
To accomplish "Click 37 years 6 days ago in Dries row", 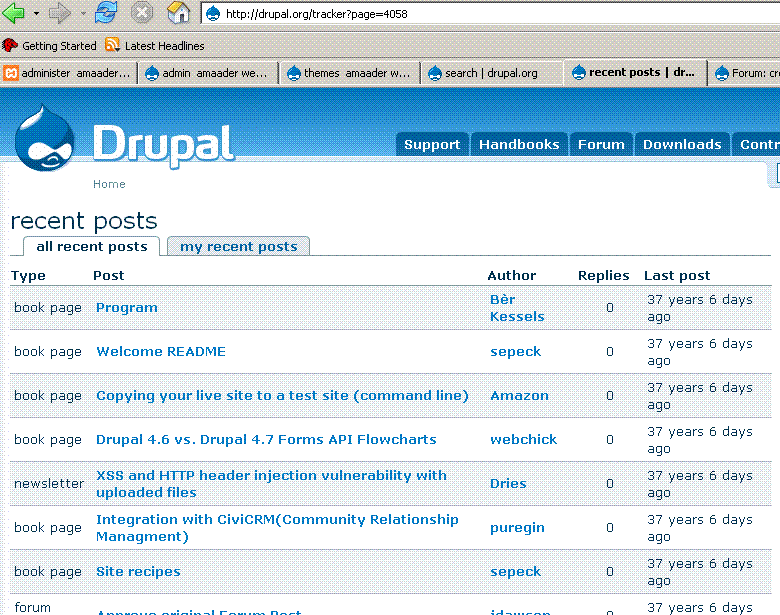I will click(x=699, y=484).
